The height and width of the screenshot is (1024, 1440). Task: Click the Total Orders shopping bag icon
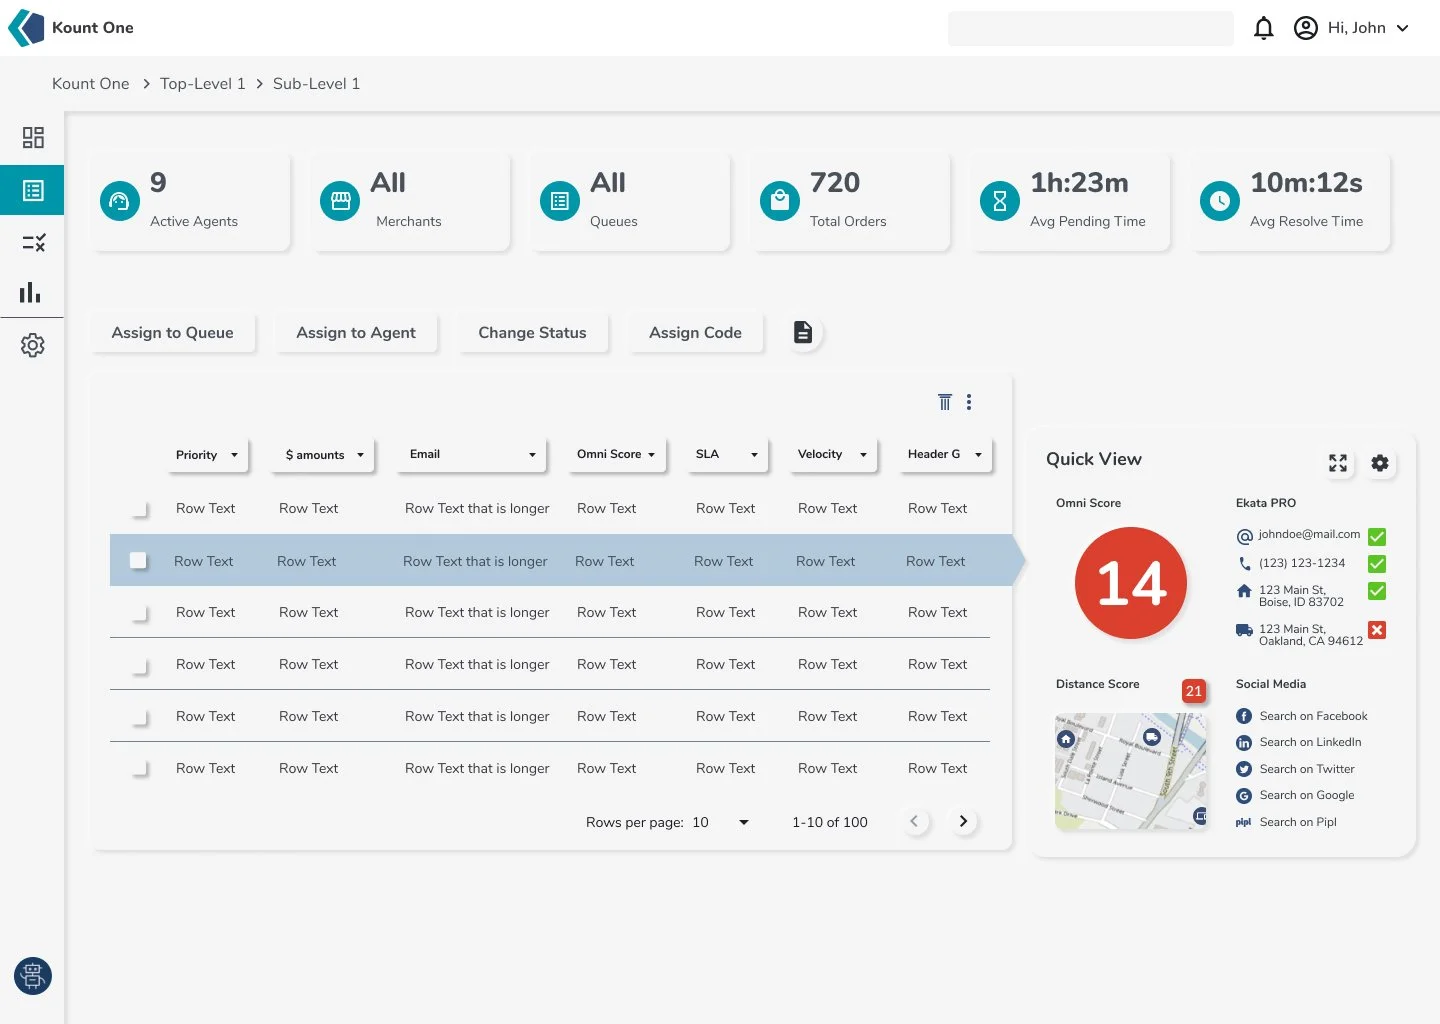(x=780, y=201)
